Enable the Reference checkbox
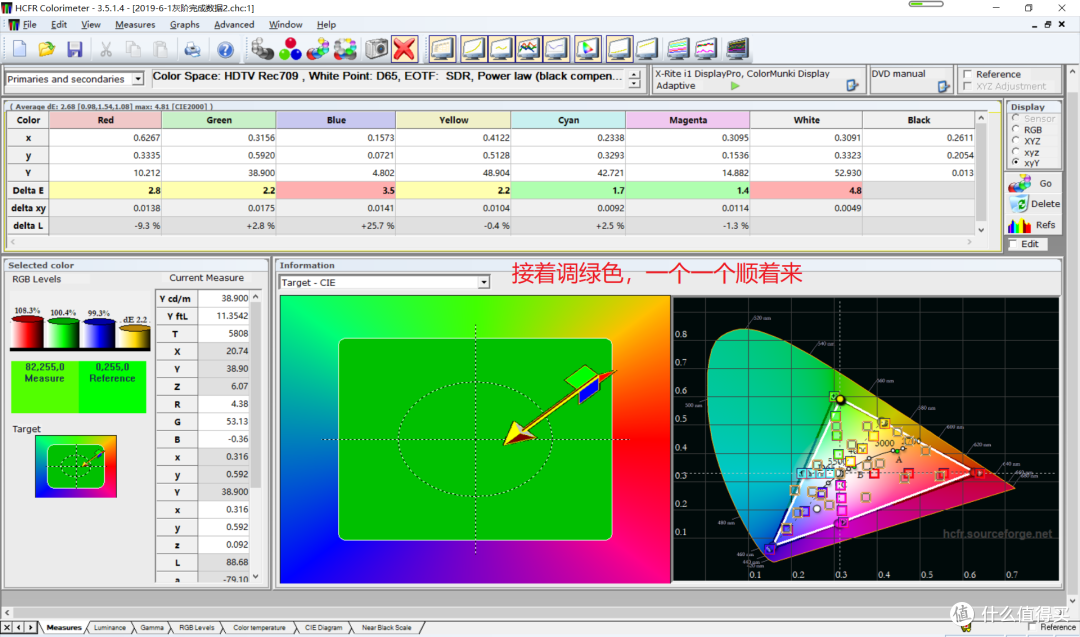 click(x=967, y=74)
